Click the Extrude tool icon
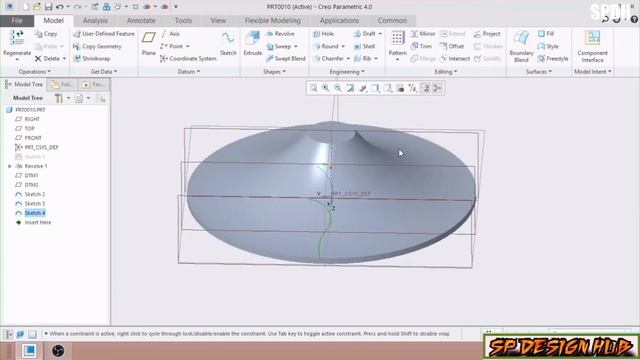The image size is (640, 360). click(252, 39)
